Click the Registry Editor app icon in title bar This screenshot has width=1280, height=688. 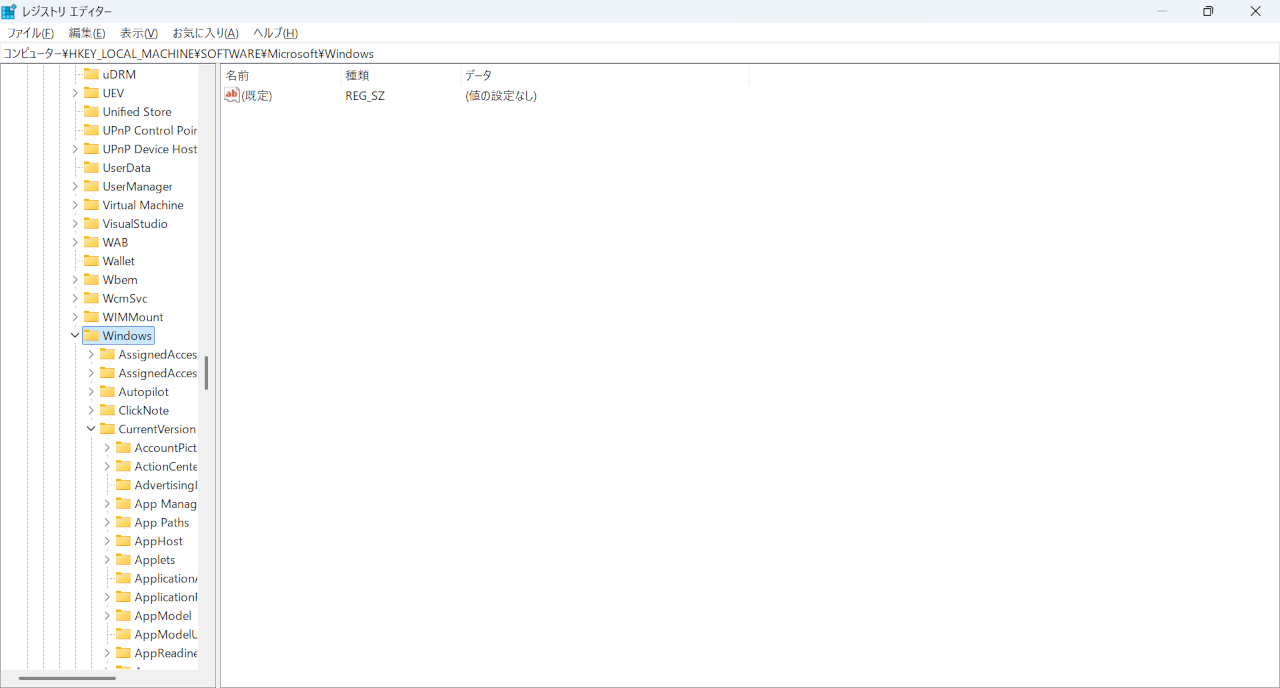click(x=9, y=11)
